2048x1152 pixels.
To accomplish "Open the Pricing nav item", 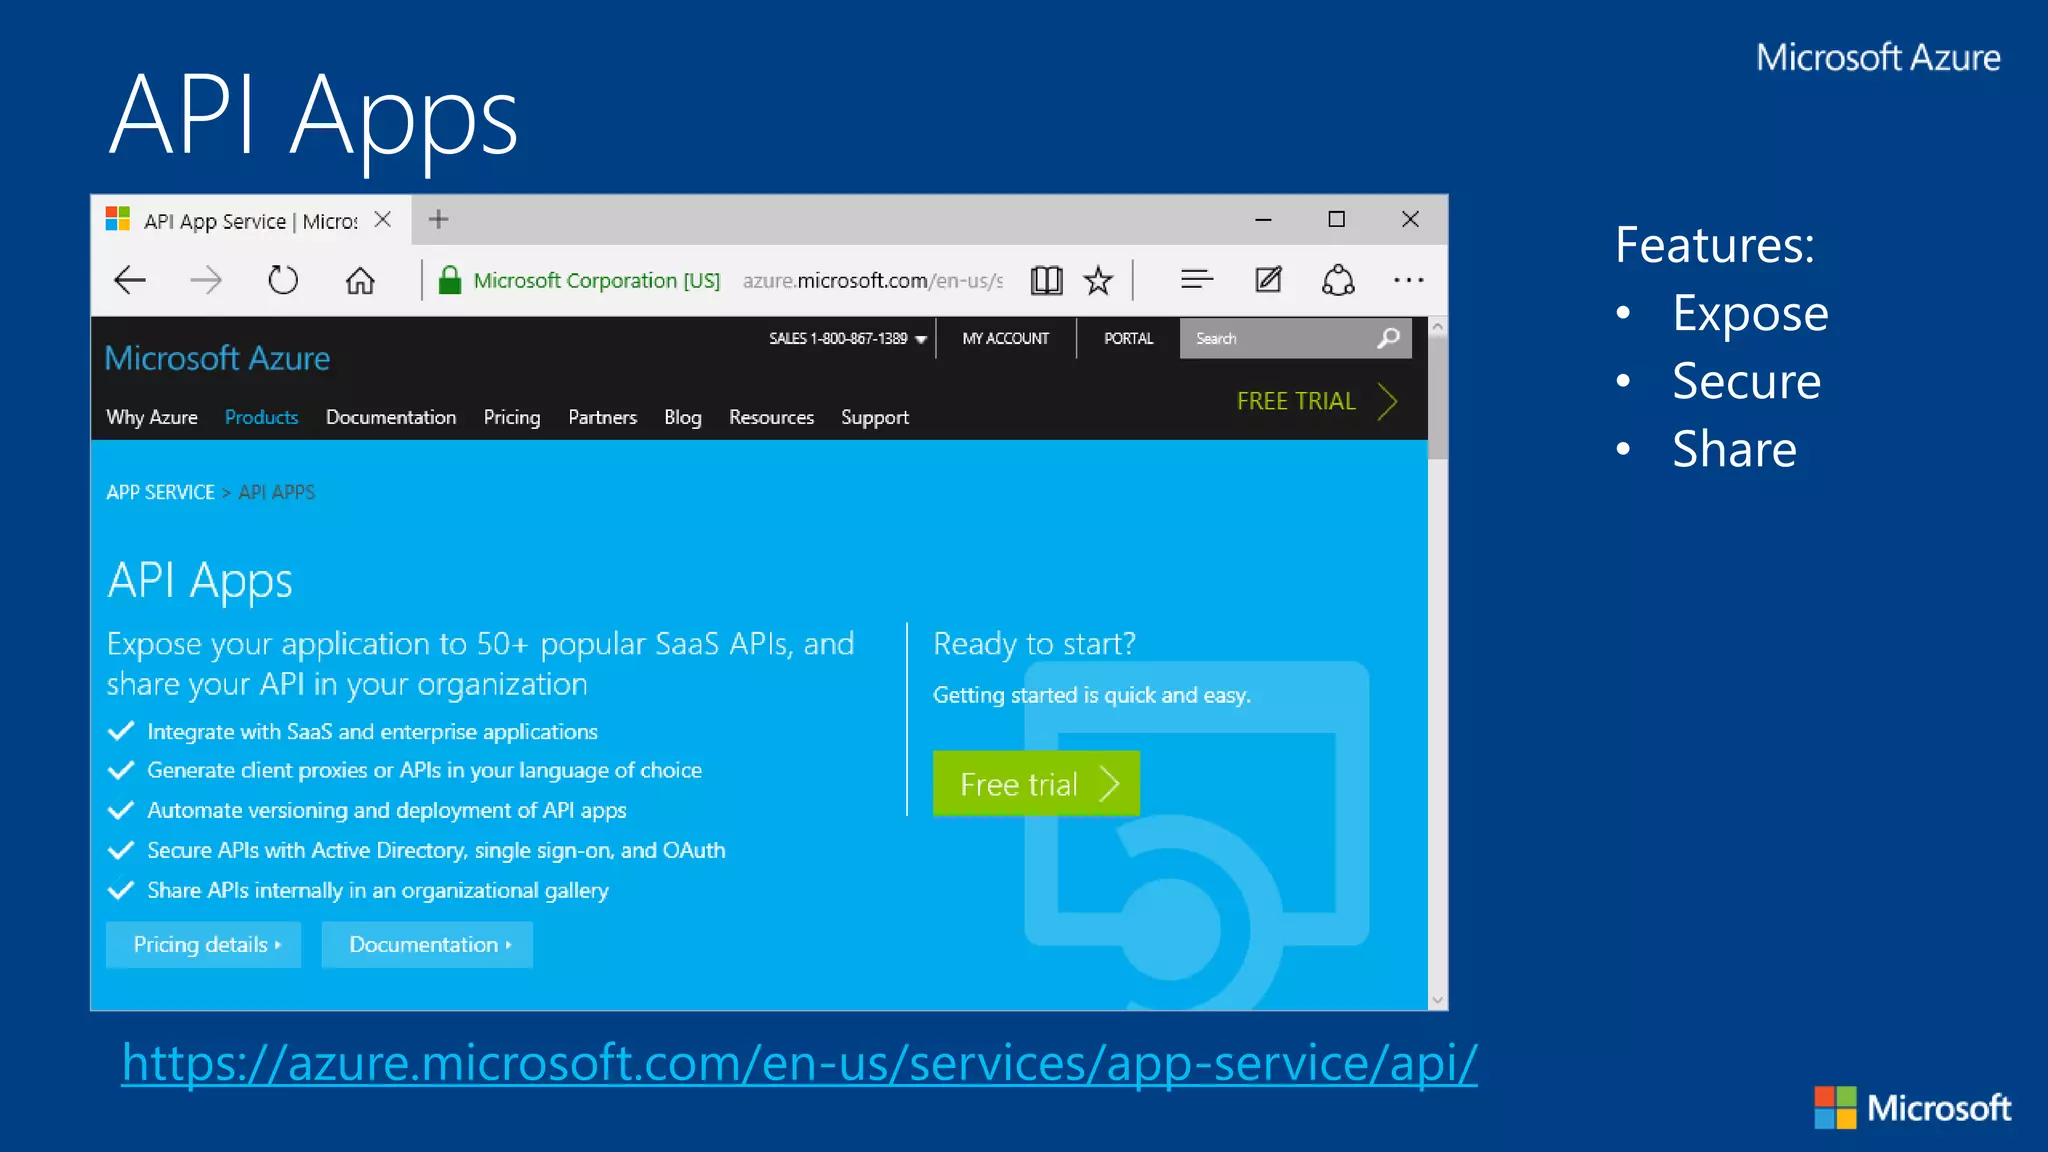I will click(512, 417).
